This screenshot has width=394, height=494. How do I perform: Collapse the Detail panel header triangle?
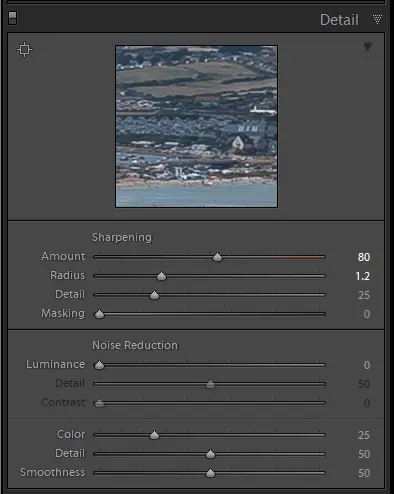pyautogui.click(x=377, y=19)
